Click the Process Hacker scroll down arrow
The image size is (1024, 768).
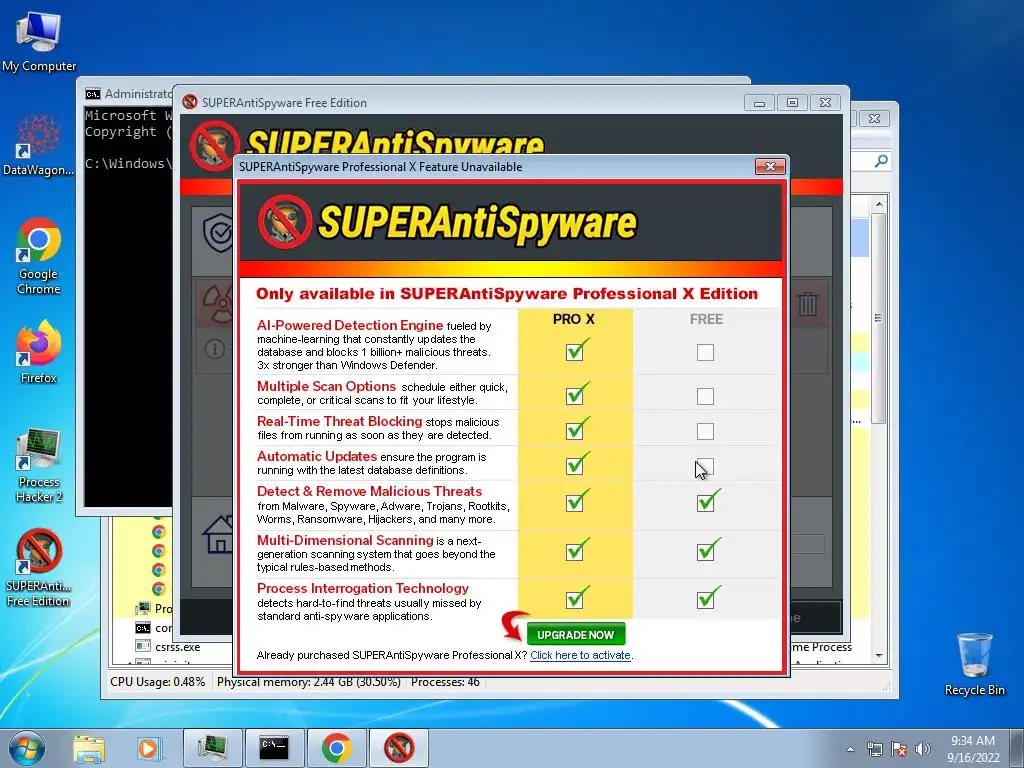click(879, 655)
